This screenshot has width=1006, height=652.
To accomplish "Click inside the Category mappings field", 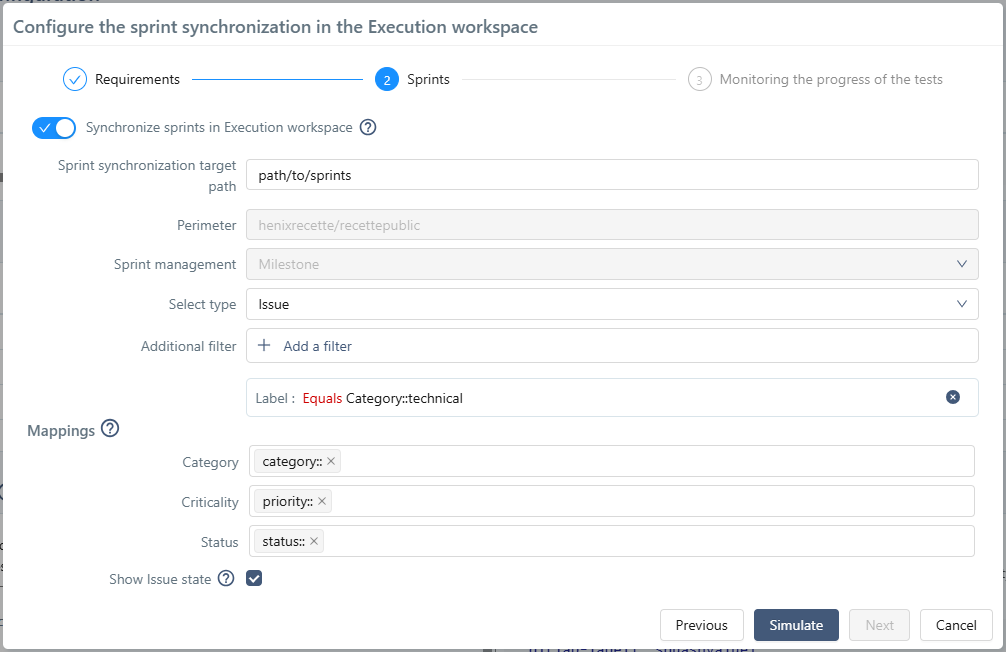I will (x=600, y=461).
